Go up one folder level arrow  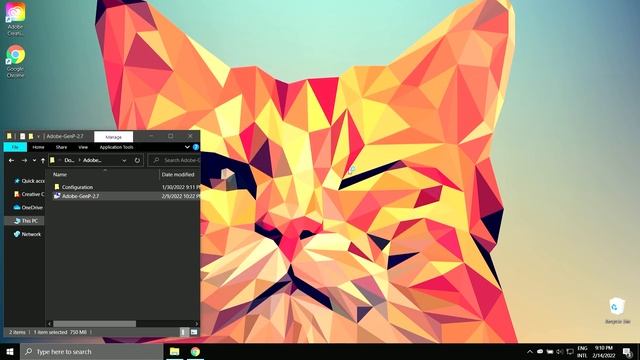pyautogui.click(x=43, y=160)
